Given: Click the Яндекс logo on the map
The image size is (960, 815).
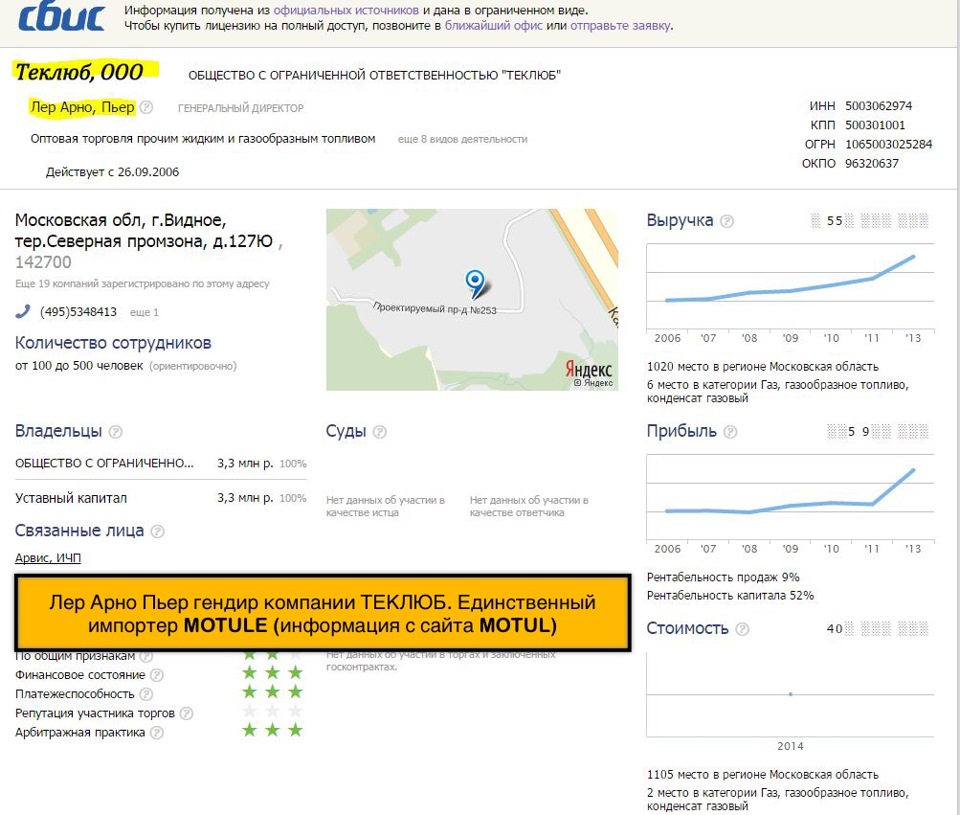Looking at the screenshot, I should (588, 369).
